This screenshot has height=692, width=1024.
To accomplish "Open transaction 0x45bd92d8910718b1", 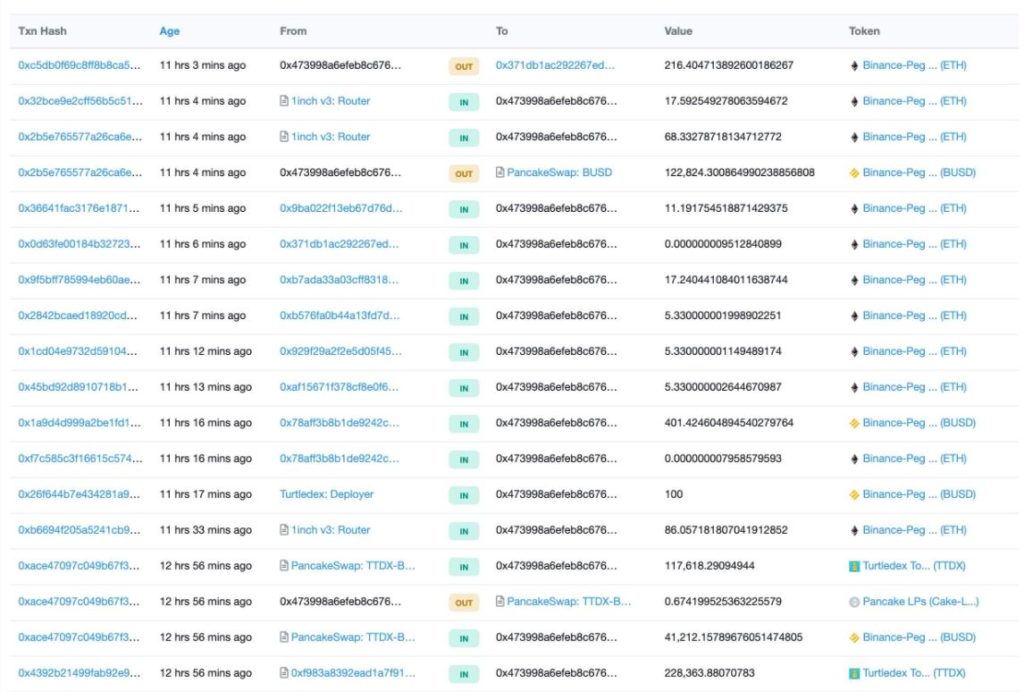I will click(x=78, y=387).
